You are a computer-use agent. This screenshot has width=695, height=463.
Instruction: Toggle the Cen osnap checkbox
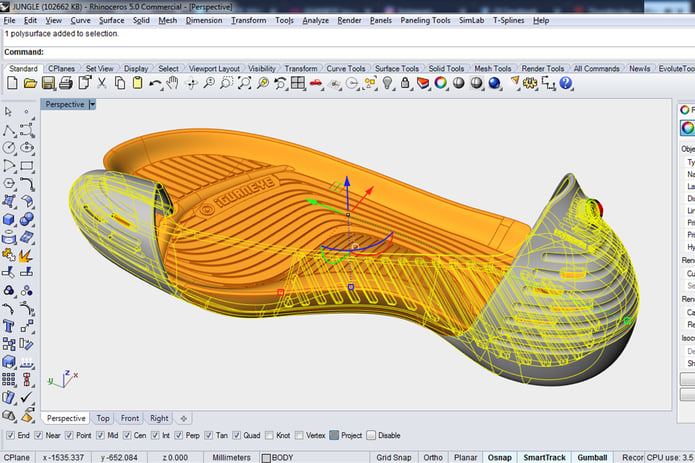(x=127, y=436)
